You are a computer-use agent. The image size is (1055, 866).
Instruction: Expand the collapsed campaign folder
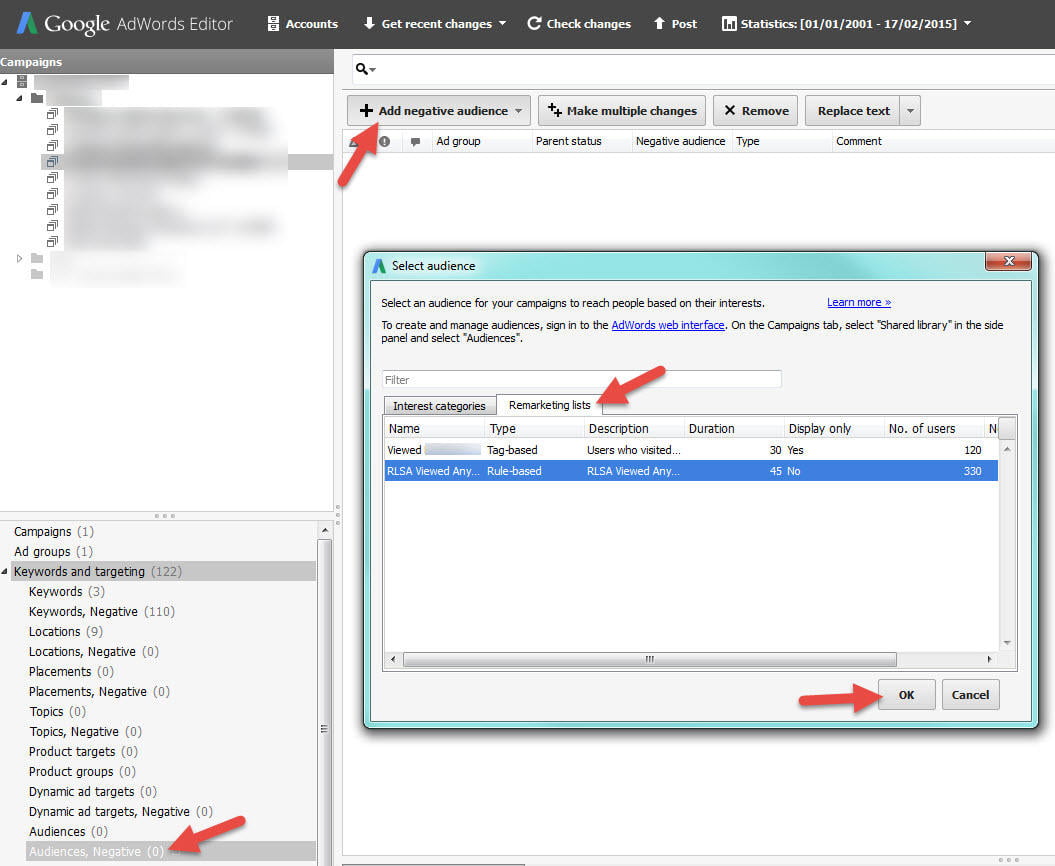(20, 258)
